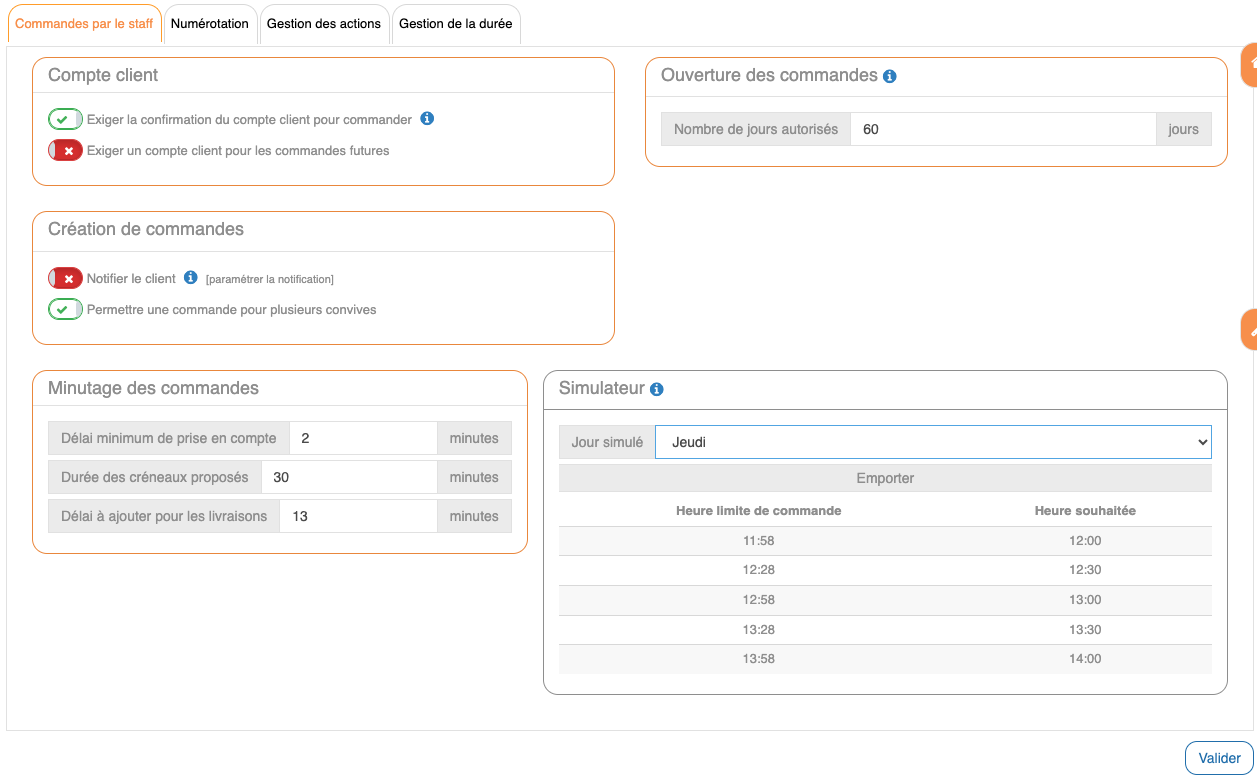
Task: Click the Simulateur info icon
Action: (x=656, y=389)
